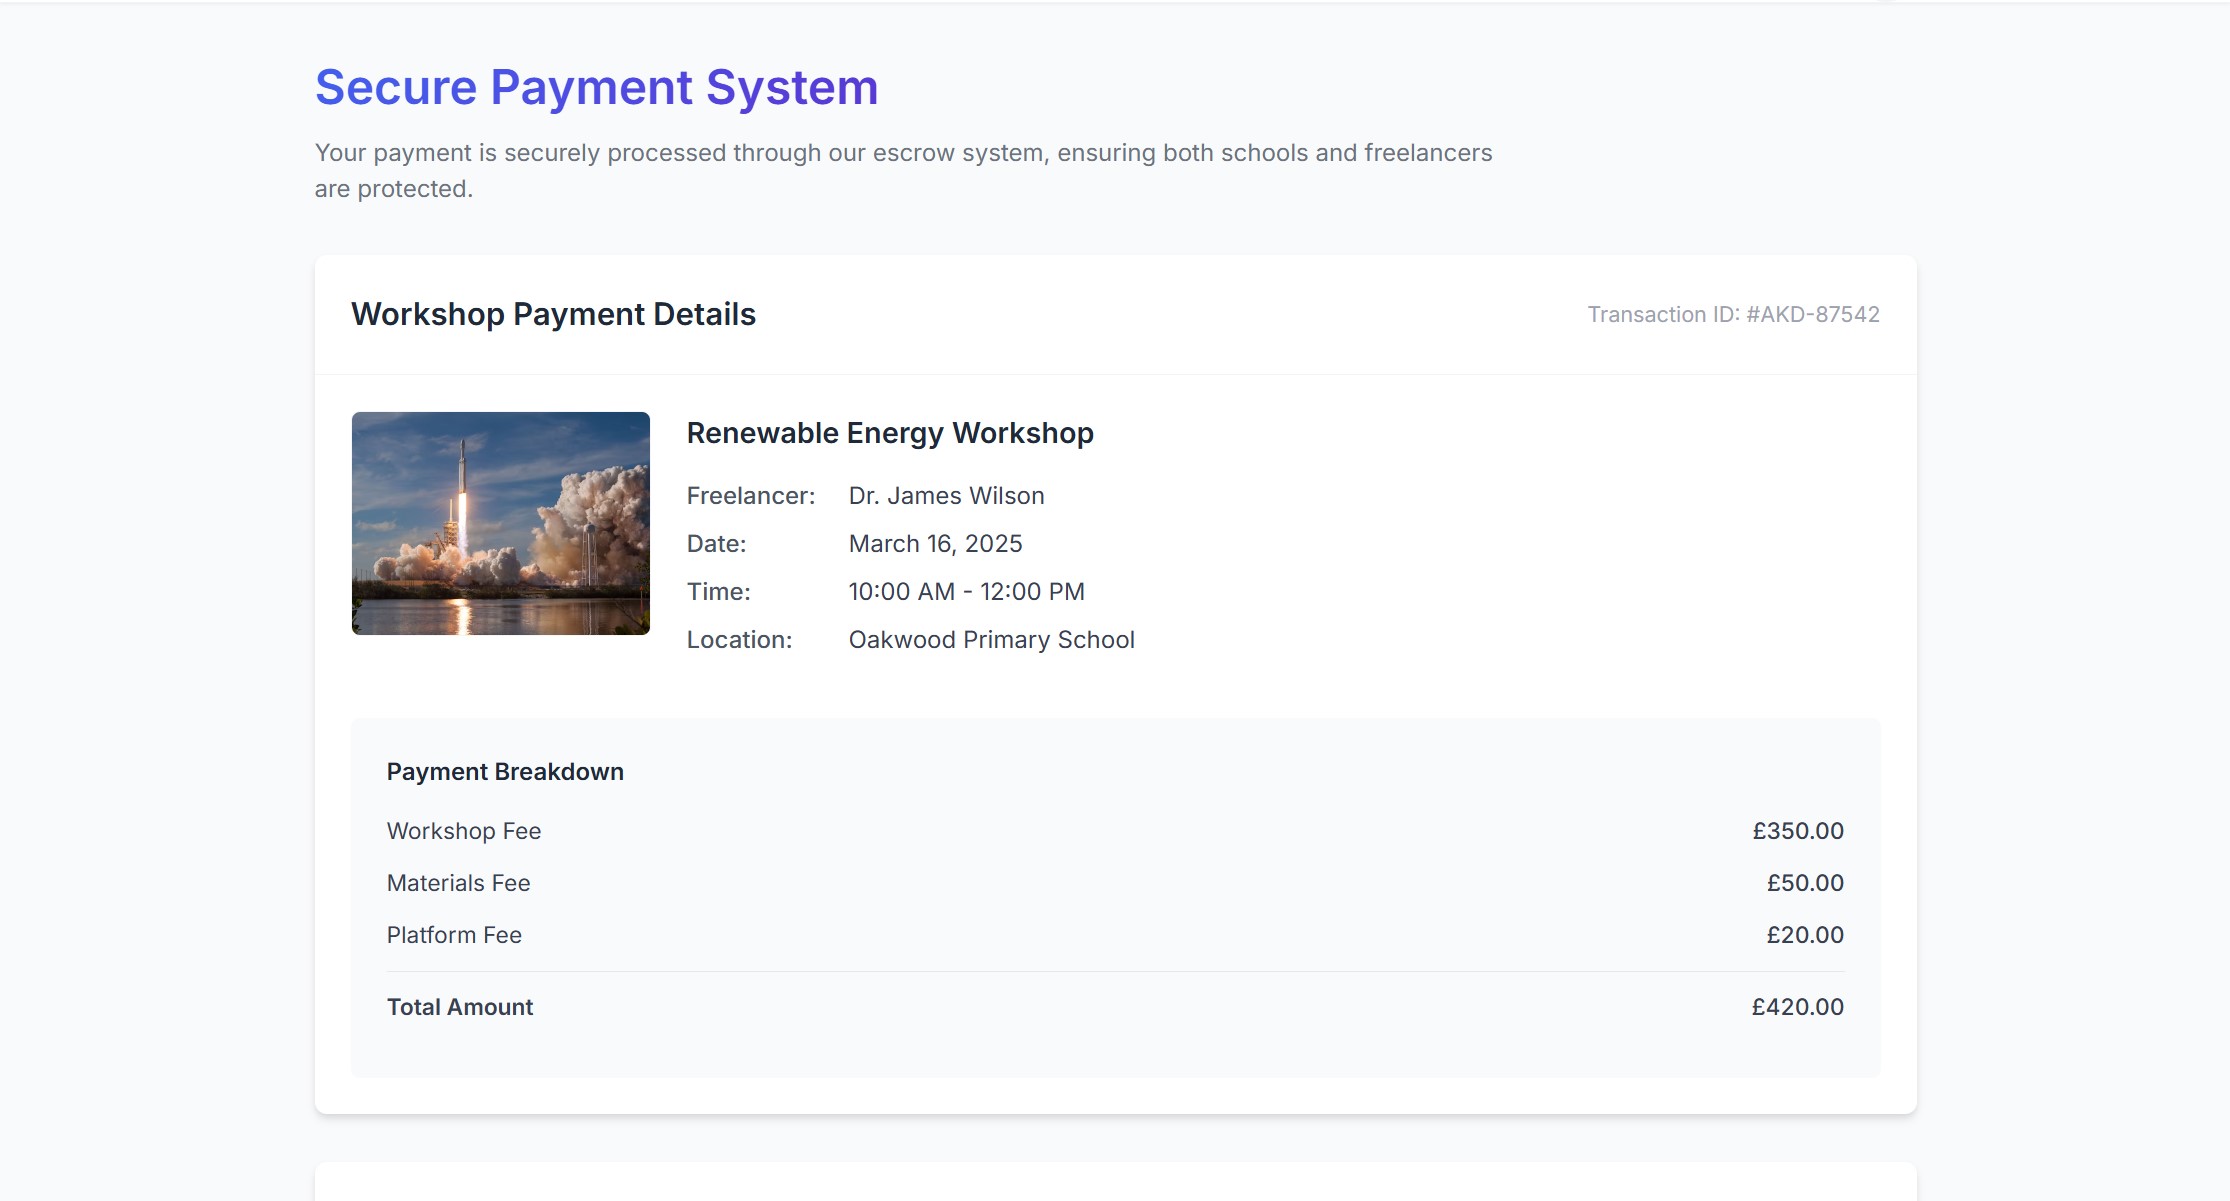Select the £20.00 platform fee amount
This screenshot has width=2230, height=1201.
point(1801,934)
